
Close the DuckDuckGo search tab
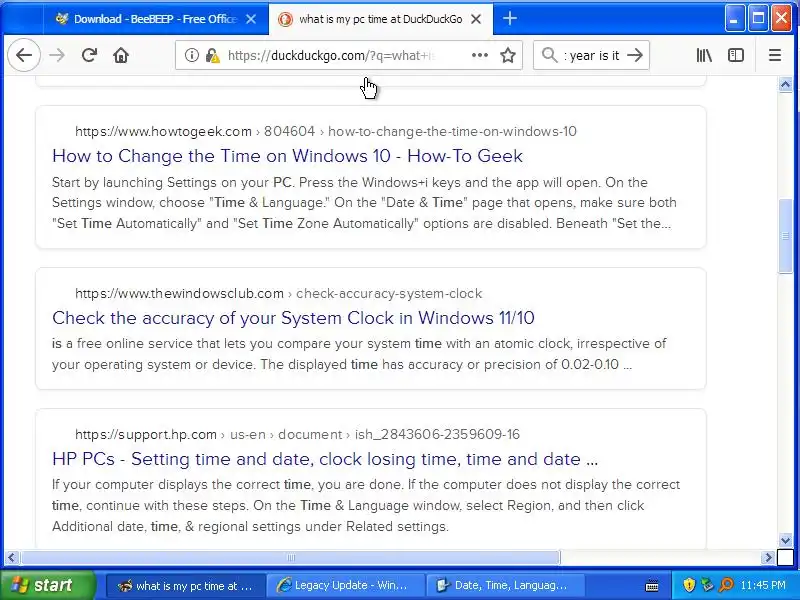476,19
